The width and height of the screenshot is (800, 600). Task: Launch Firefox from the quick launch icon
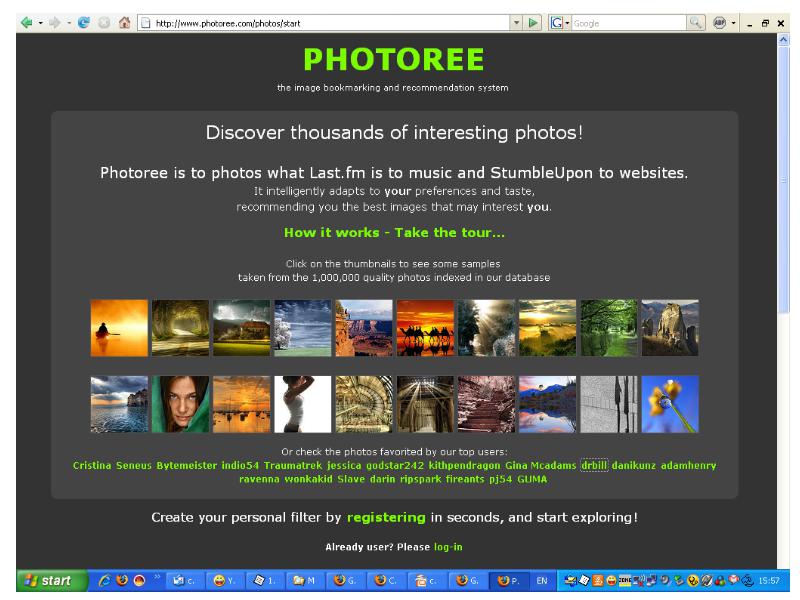coord(122,580)
